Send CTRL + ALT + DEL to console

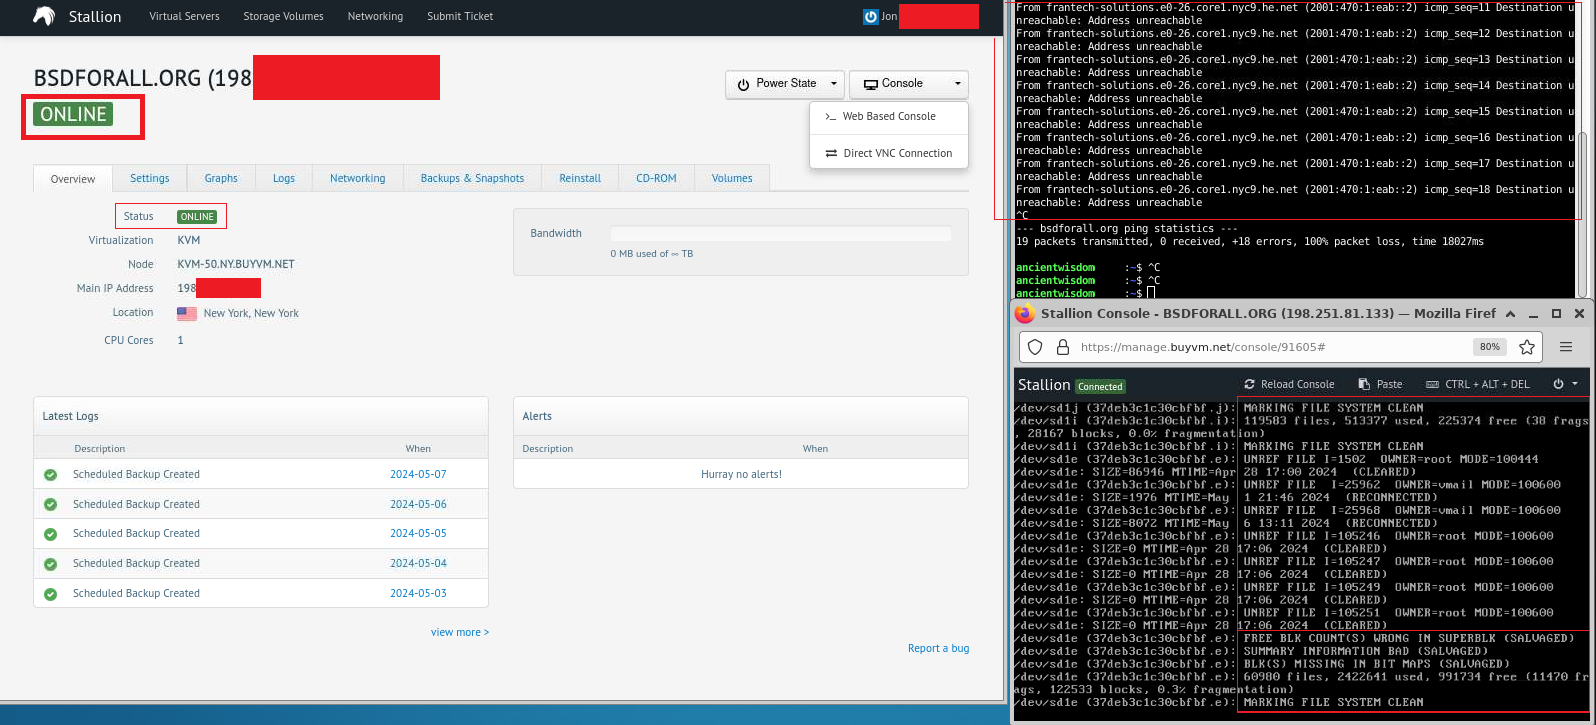(1478, 384)
